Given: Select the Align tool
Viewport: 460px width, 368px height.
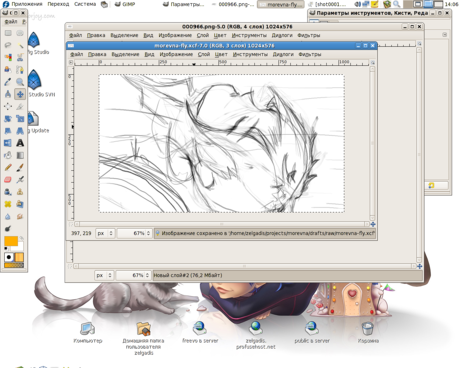Looking at the screenshot, I should pos(8,106).
